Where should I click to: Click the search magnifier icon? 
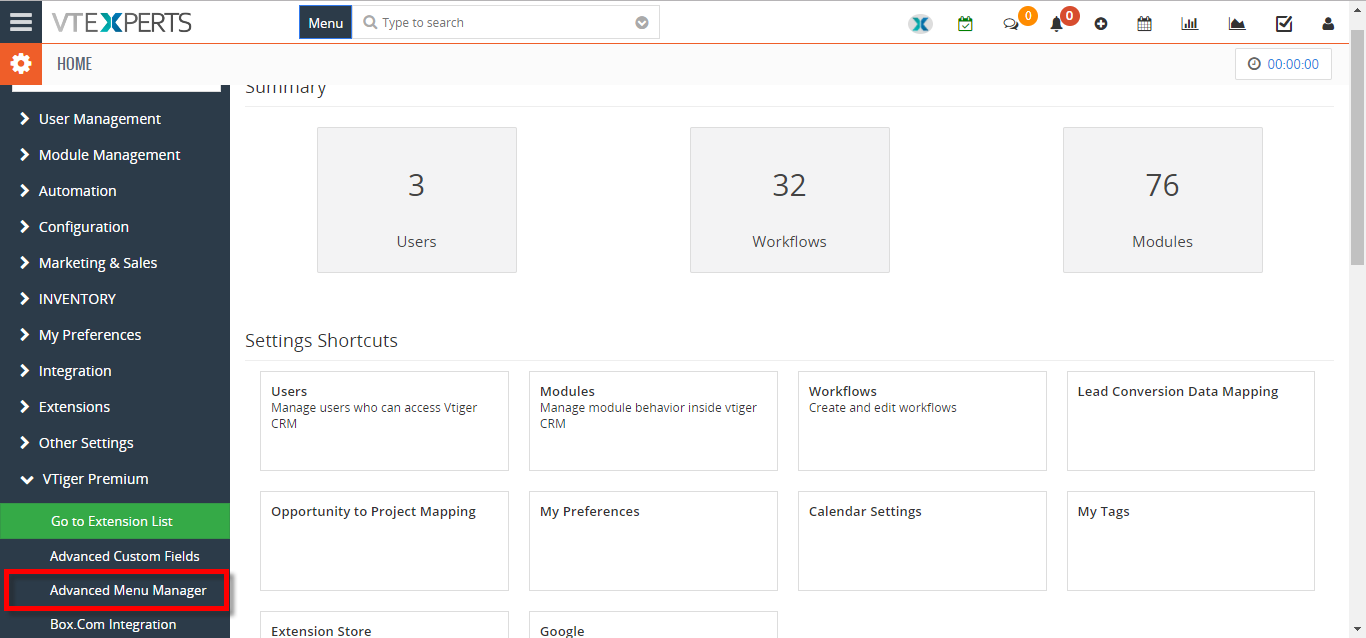click(370, 23)
